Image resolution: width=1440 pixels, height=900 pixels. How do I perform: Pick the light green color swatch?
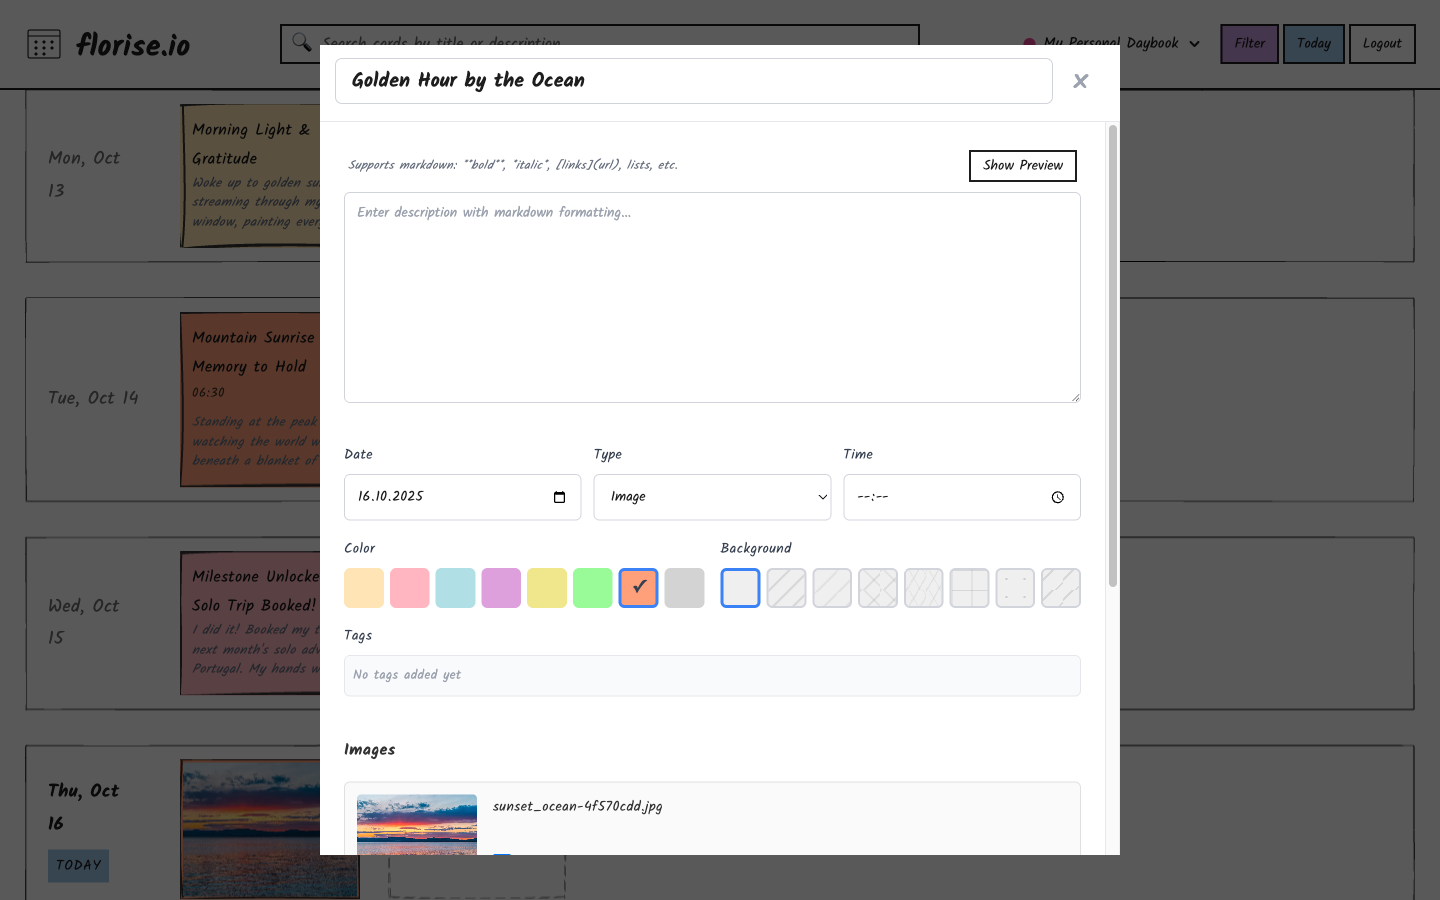coord(592,588)
